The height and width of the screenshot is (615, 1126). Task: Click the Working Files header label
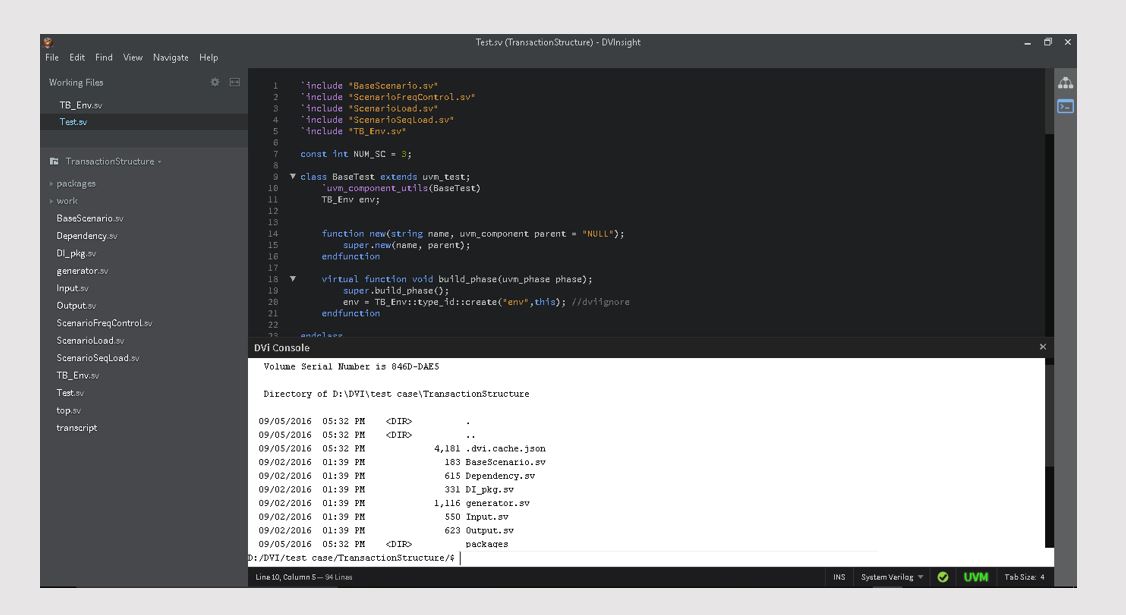coord(75,83)
